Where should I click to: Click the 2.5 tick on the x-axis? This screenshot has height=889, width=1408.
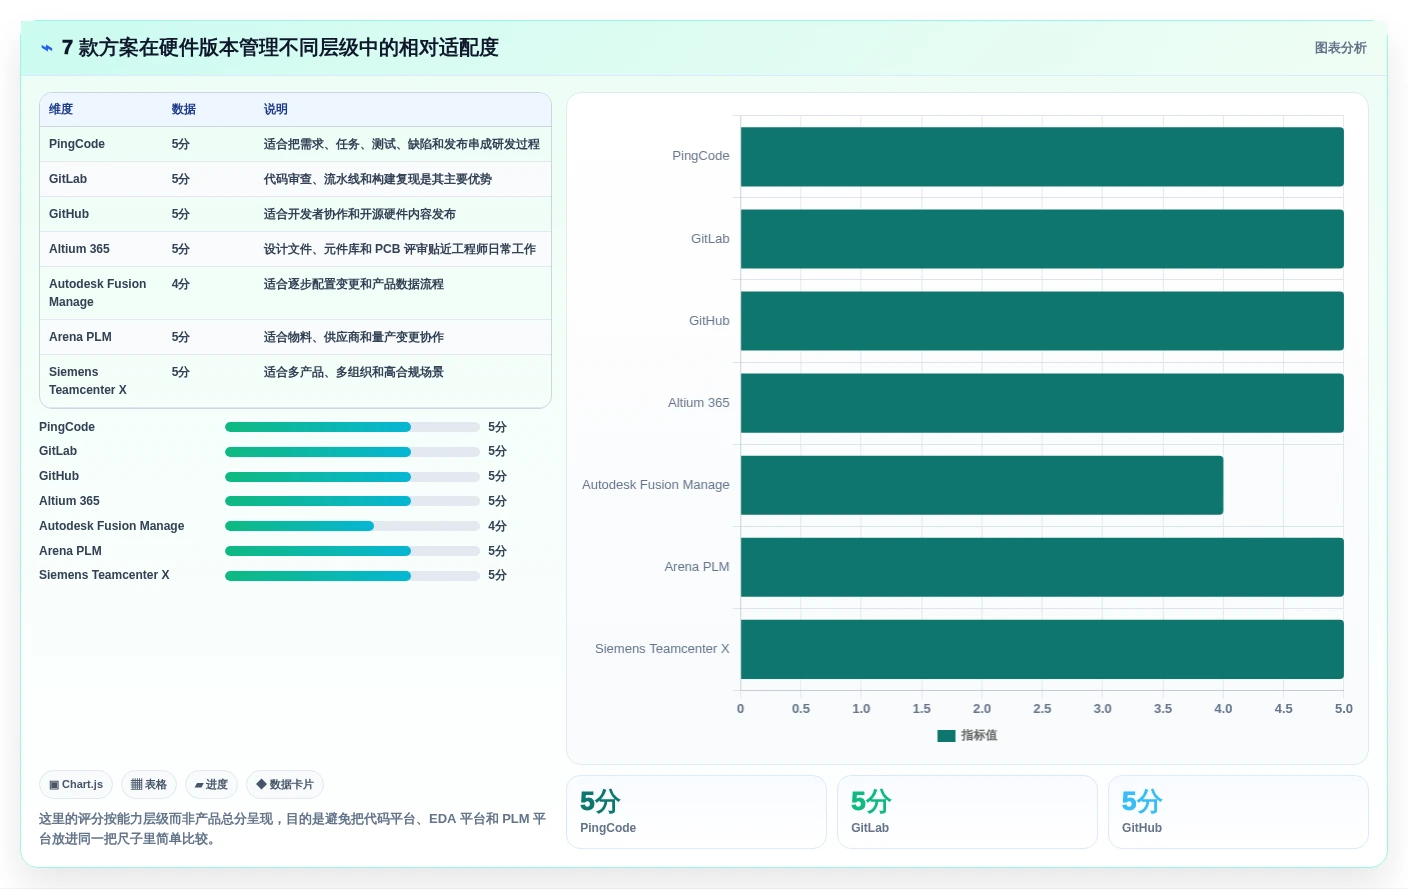[x=1042, y=709]
